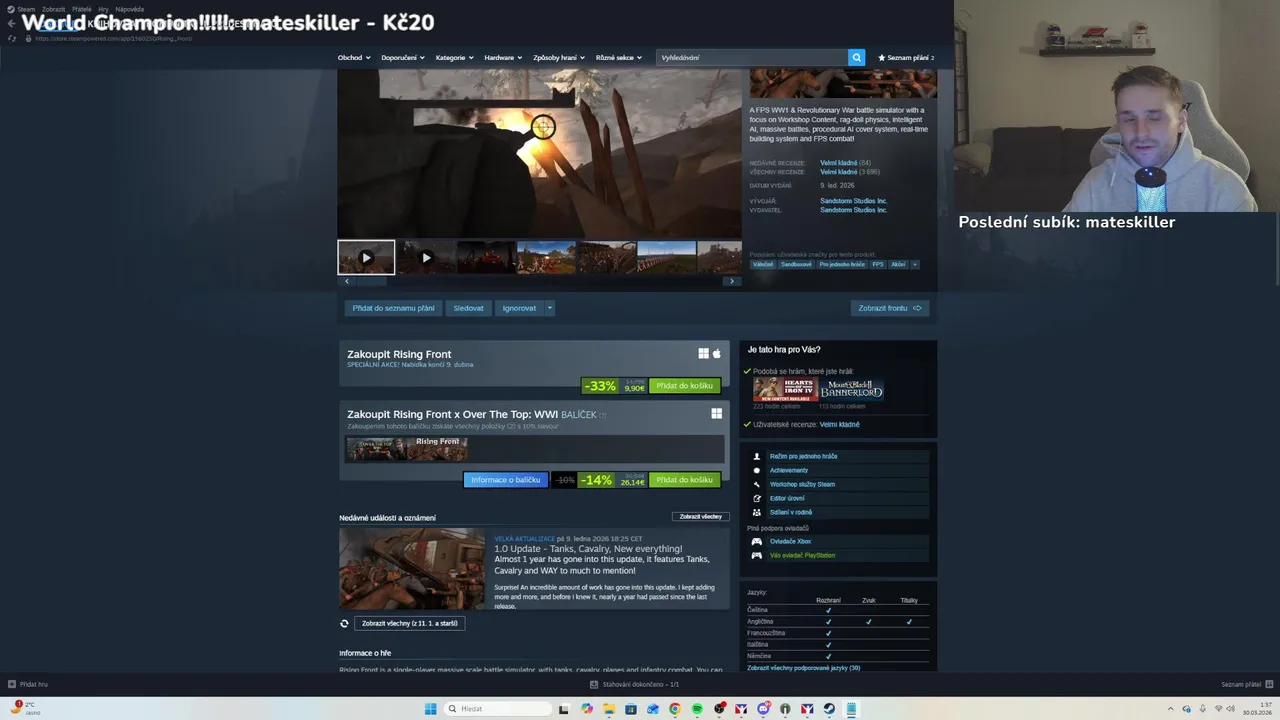The width and height of the screenshot is (1280, 720).
Task: Show hidden tray icons chevron
Action: coord(1172,709)
